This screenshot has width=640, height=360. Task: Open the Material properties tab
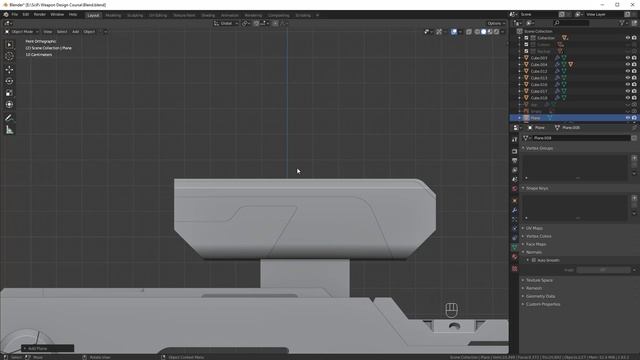(514, 257)
